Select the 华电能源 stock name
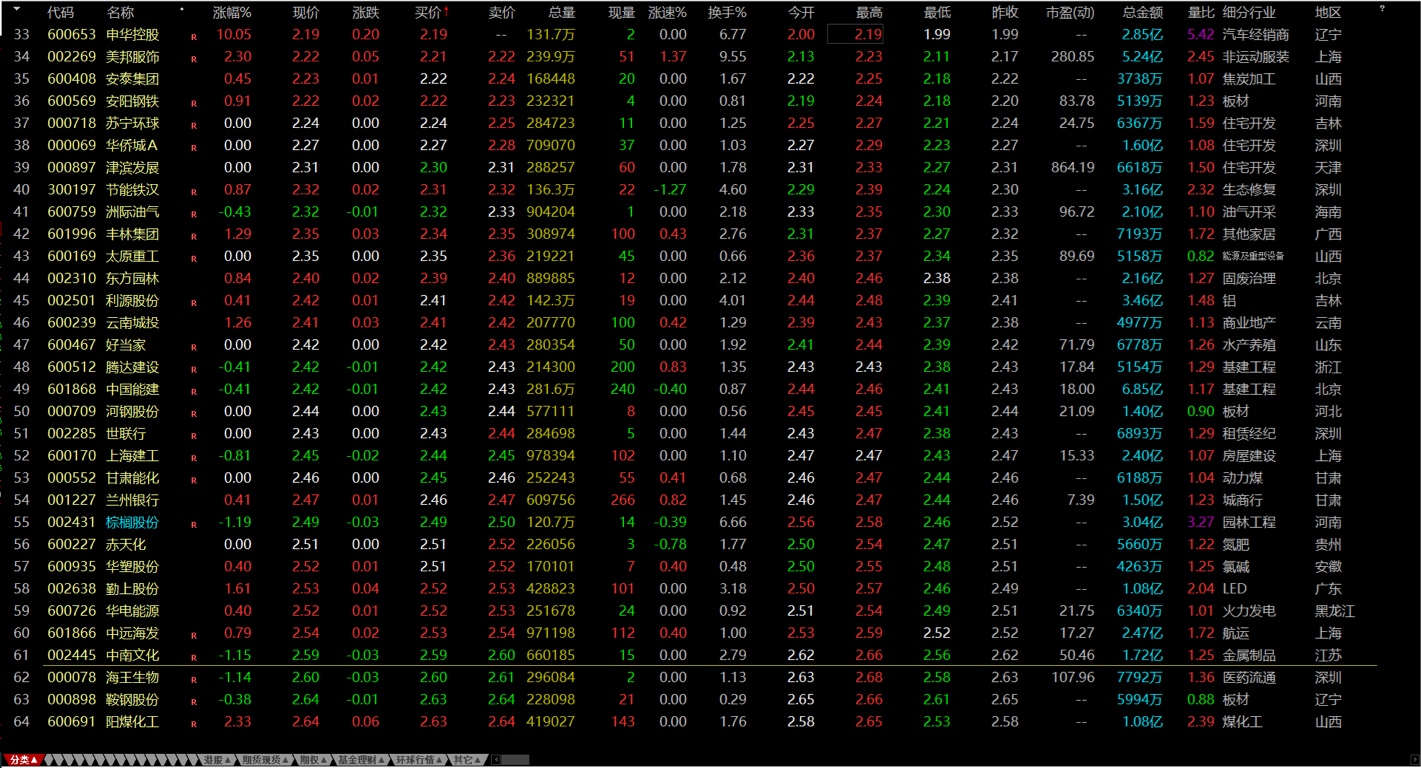 coord(133,611)
